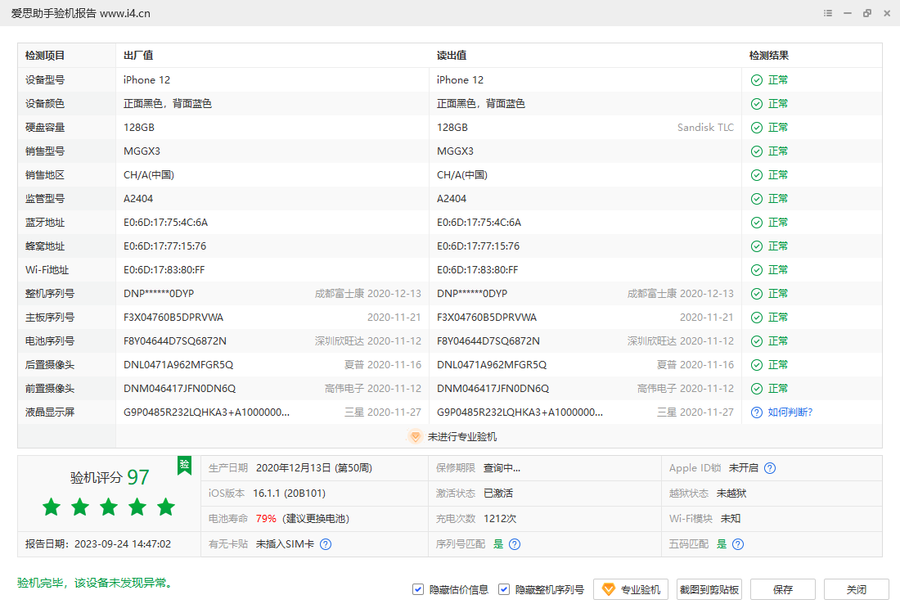Viewport: 900px width, 613px height.
Task: Open the title bar menu list icon
Action: (x=828, y=13)
